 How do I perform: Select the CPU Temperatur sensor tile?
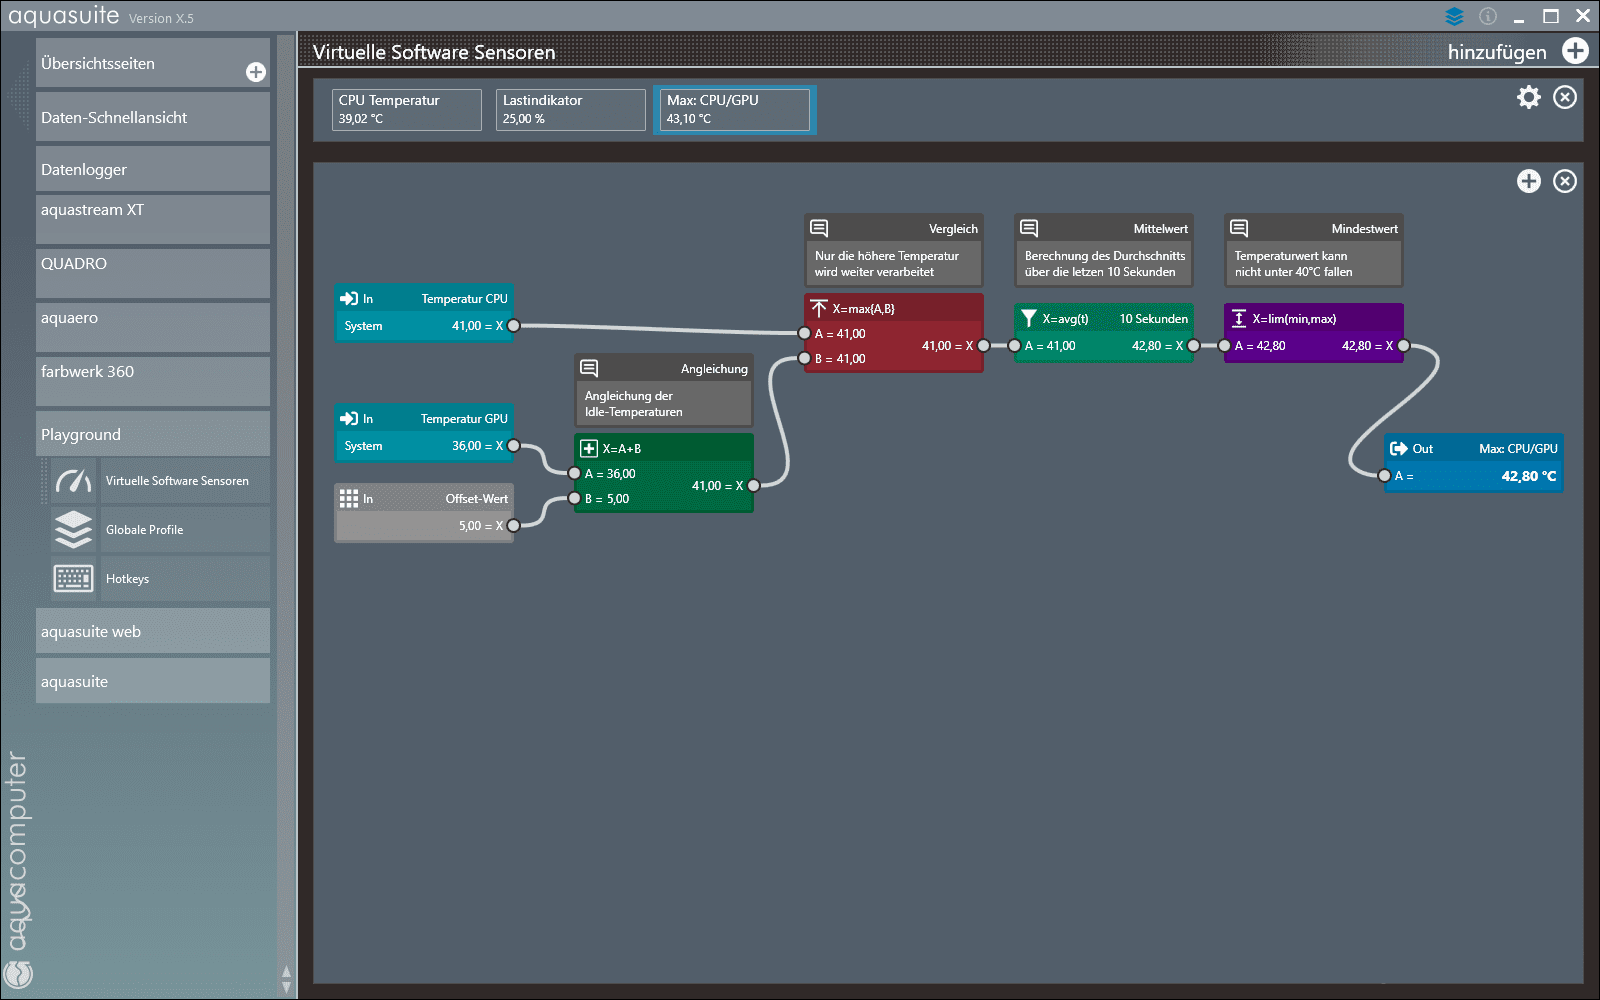click(406, 109)
